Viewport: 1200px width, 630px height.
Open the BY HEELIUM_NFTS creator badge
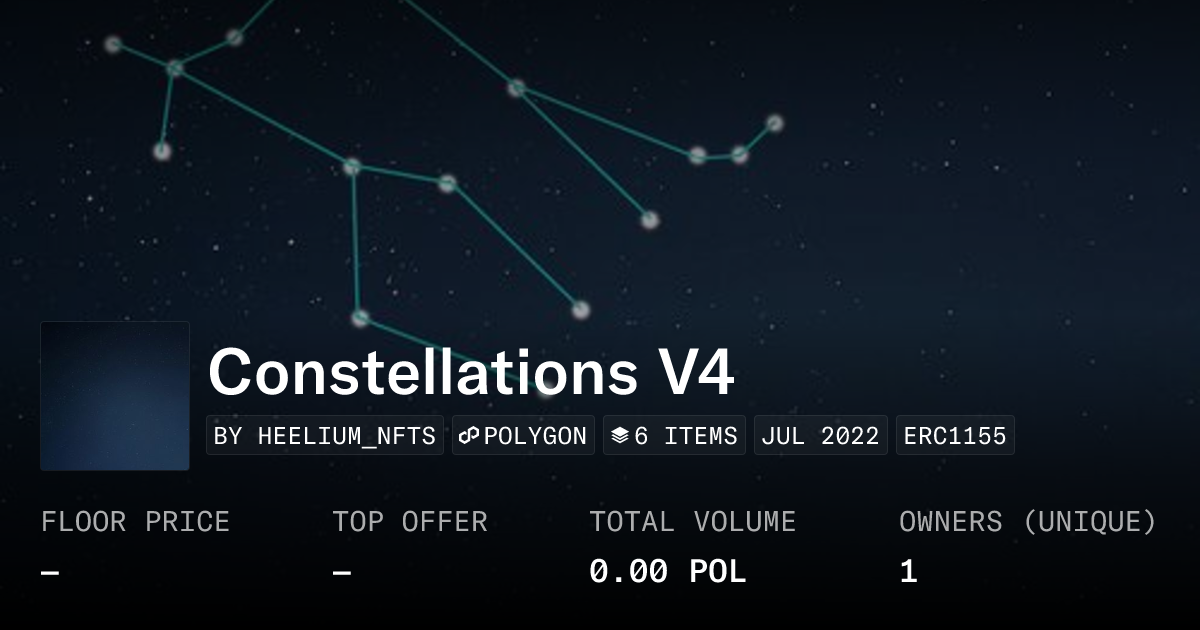[x=325, y=436]
